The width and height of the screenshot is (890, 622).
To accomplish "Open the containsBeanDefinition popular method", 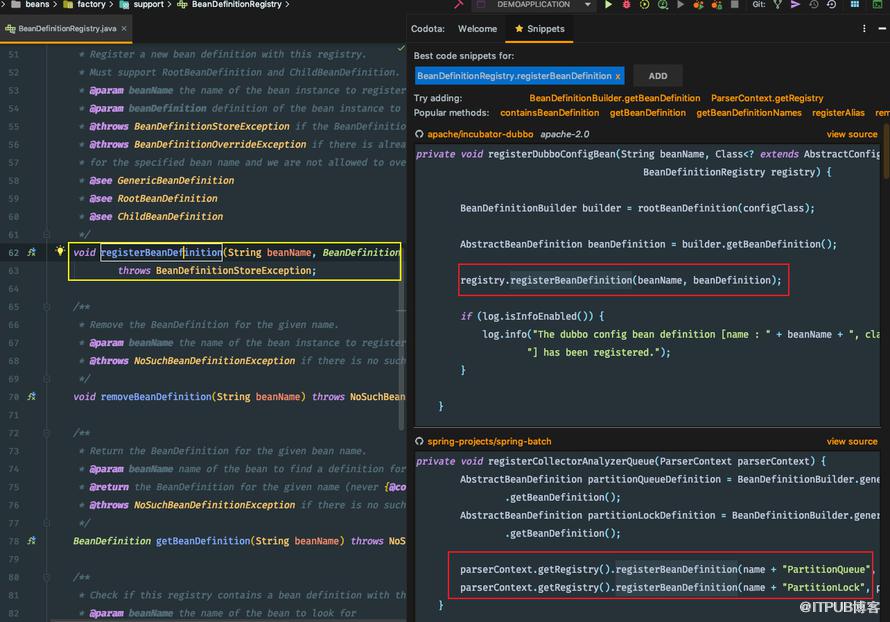I will (549, 113).
